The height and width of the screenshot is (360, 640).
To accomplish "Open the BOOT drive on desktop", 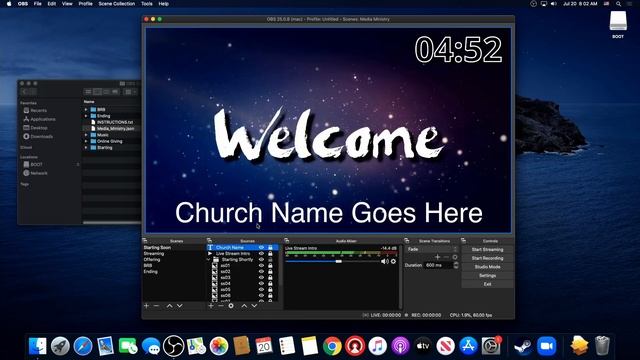I will click(618, 24).
